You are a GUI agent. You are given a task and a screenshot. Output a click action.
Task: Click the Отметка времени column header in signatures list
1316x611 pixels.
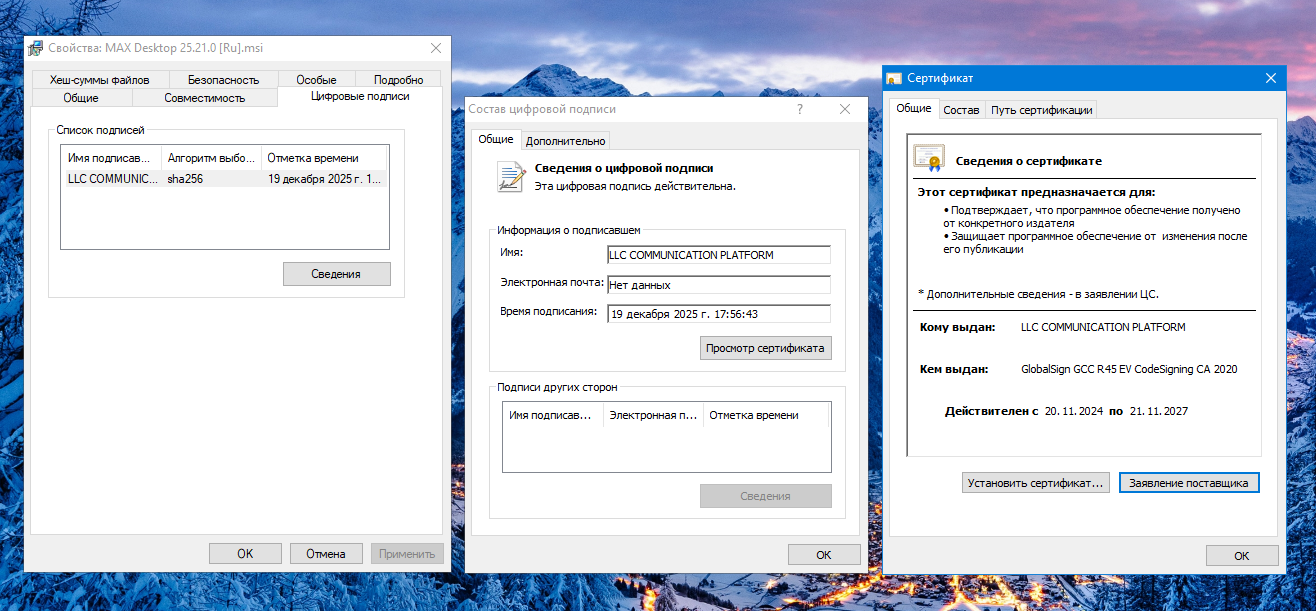324,158
